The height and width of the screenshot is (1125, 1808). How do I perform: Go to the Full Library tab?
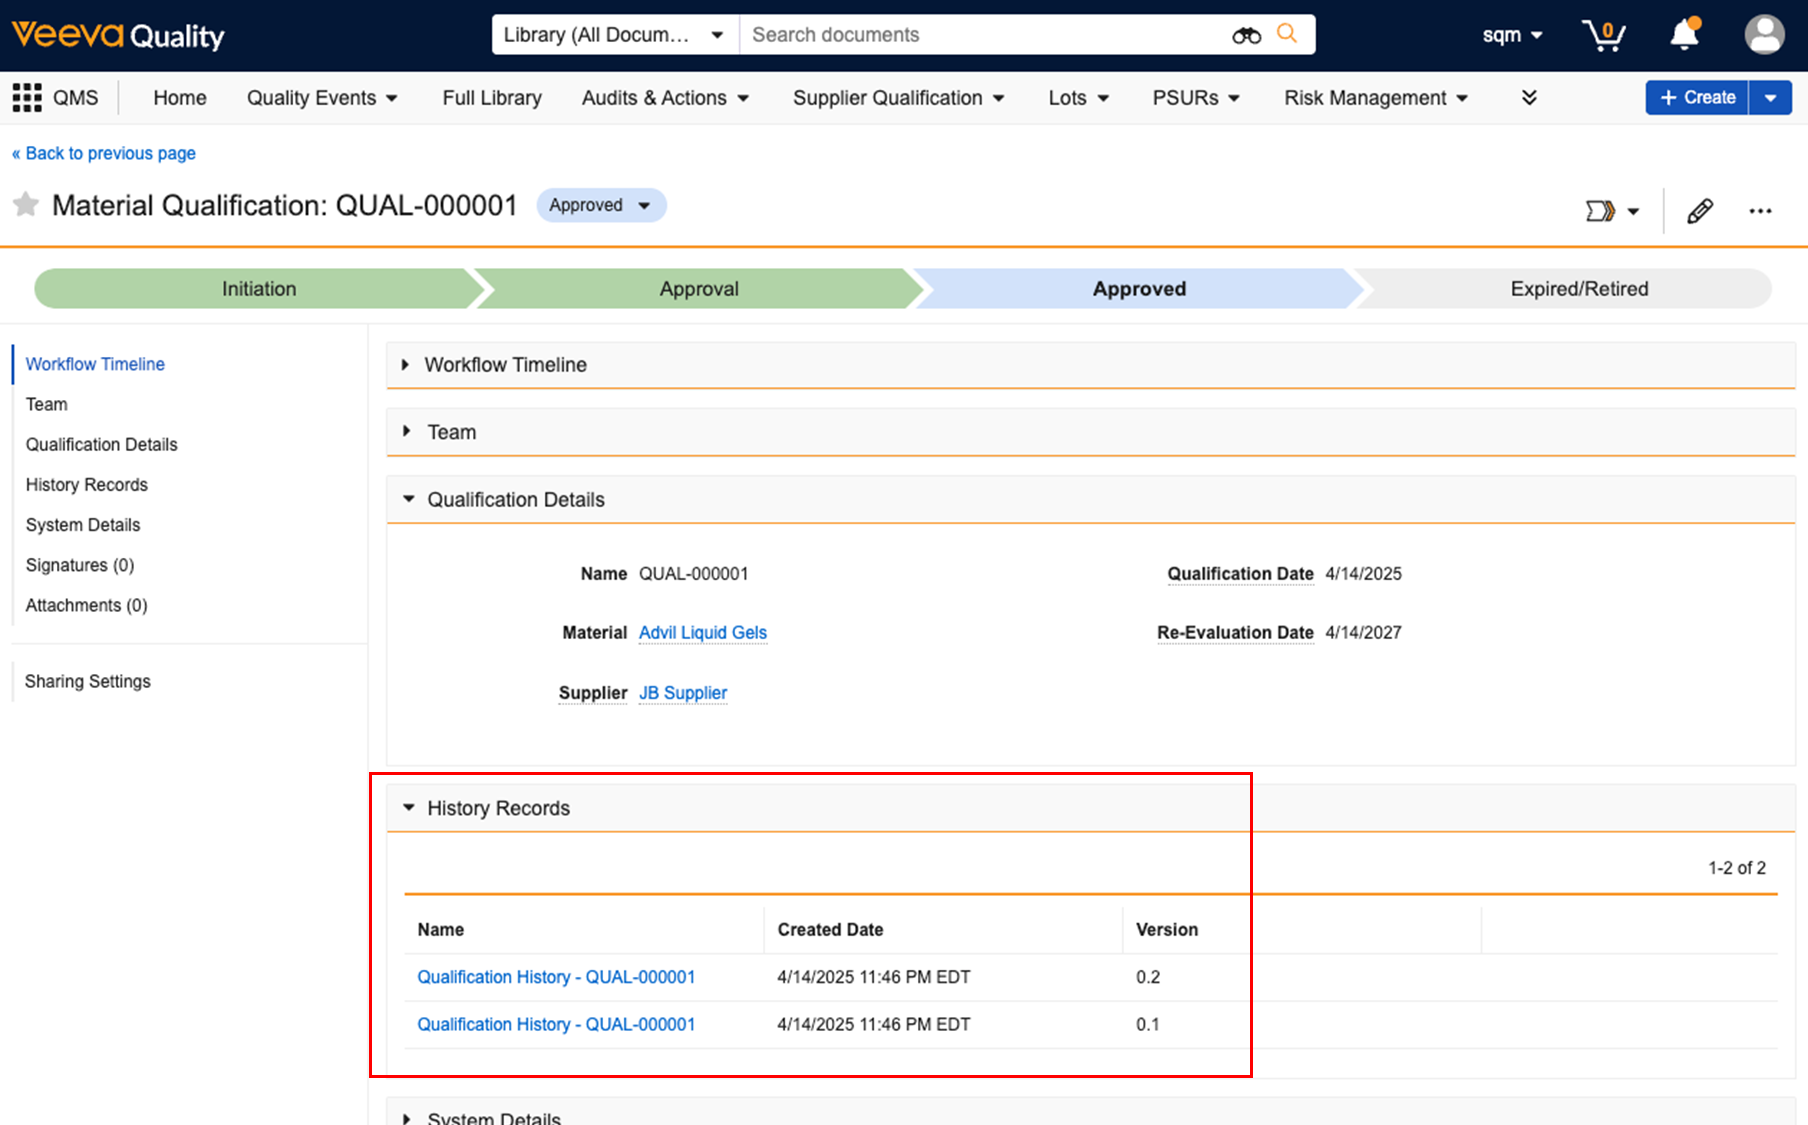pos(492,98)
